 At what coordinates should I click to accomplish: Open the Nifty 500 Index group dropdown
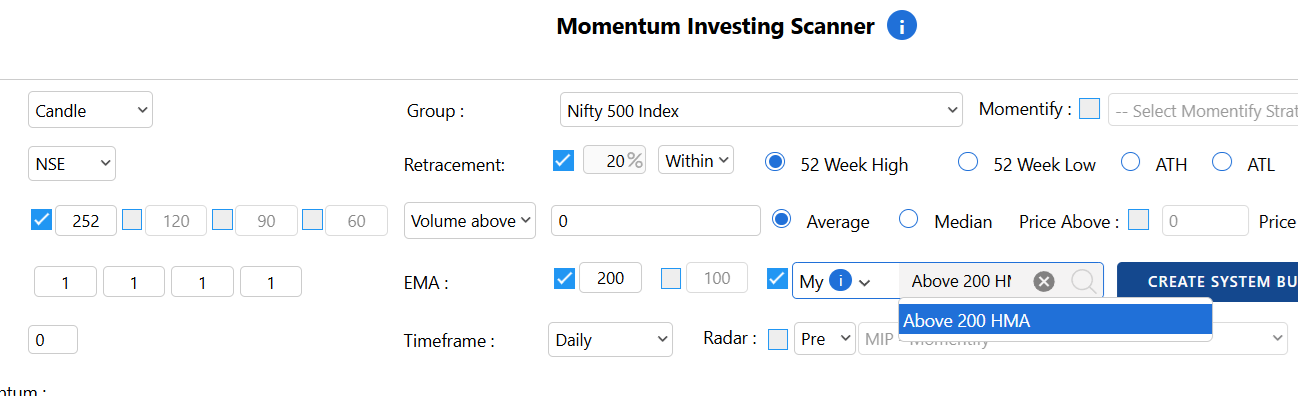(761, 111)
